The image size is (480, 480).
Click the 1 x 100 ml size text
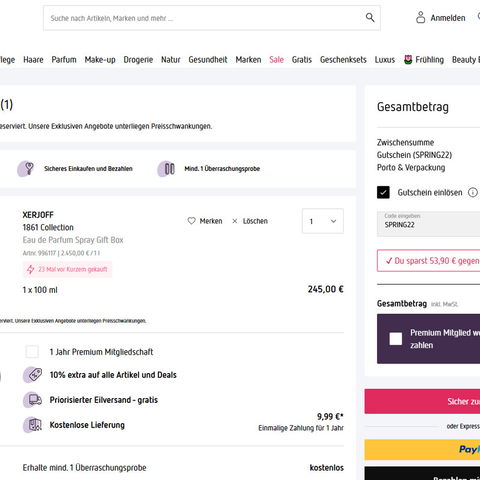click(40, 290)
